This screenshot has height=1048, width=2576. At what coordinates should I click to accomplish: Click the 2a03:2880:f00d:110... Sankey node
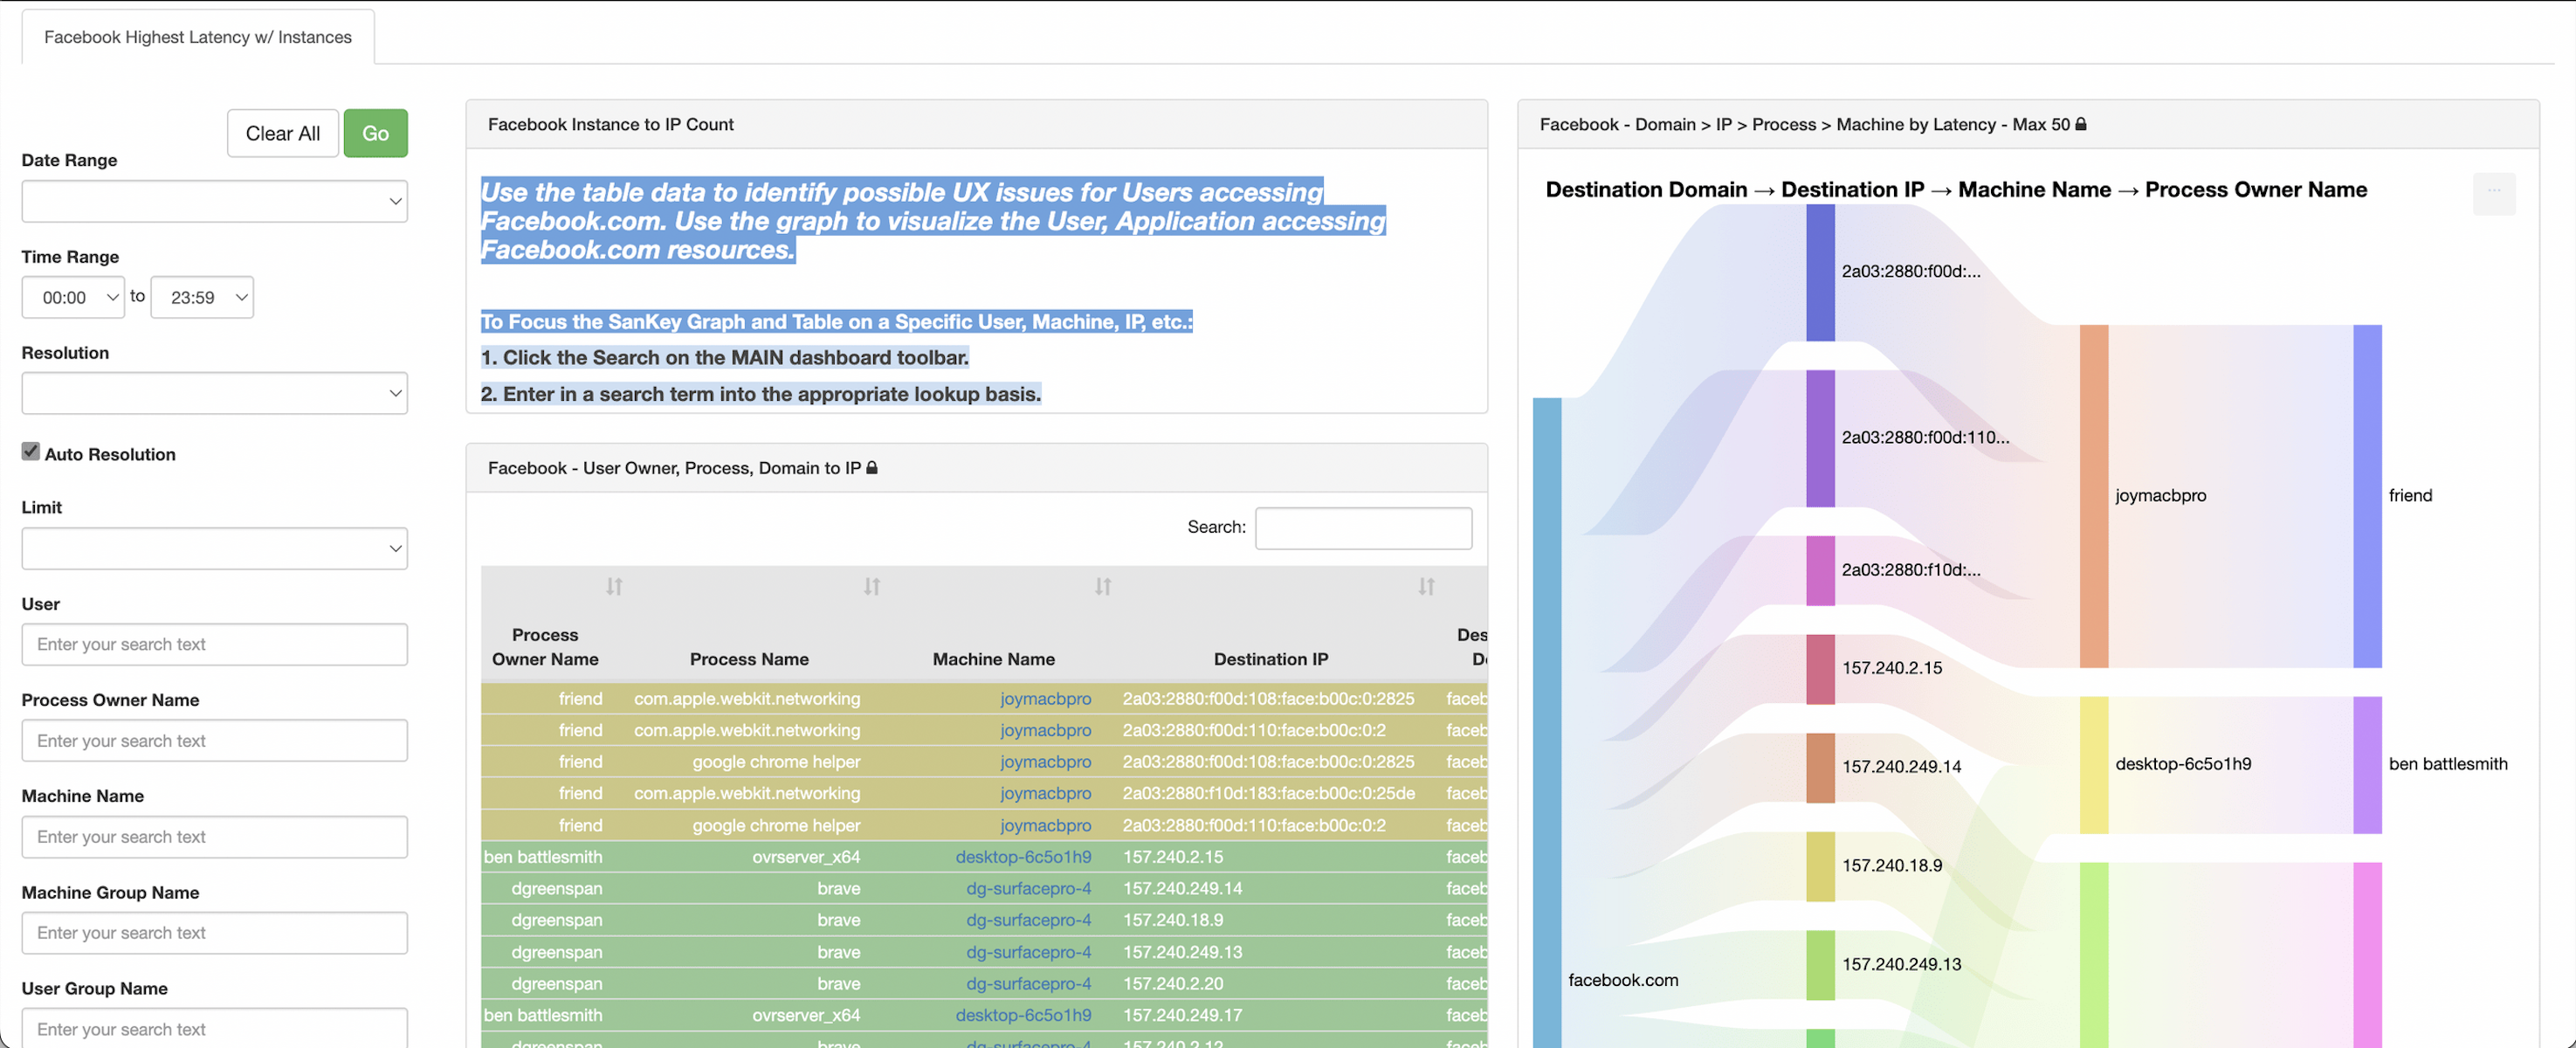(x=1820, y=439)
